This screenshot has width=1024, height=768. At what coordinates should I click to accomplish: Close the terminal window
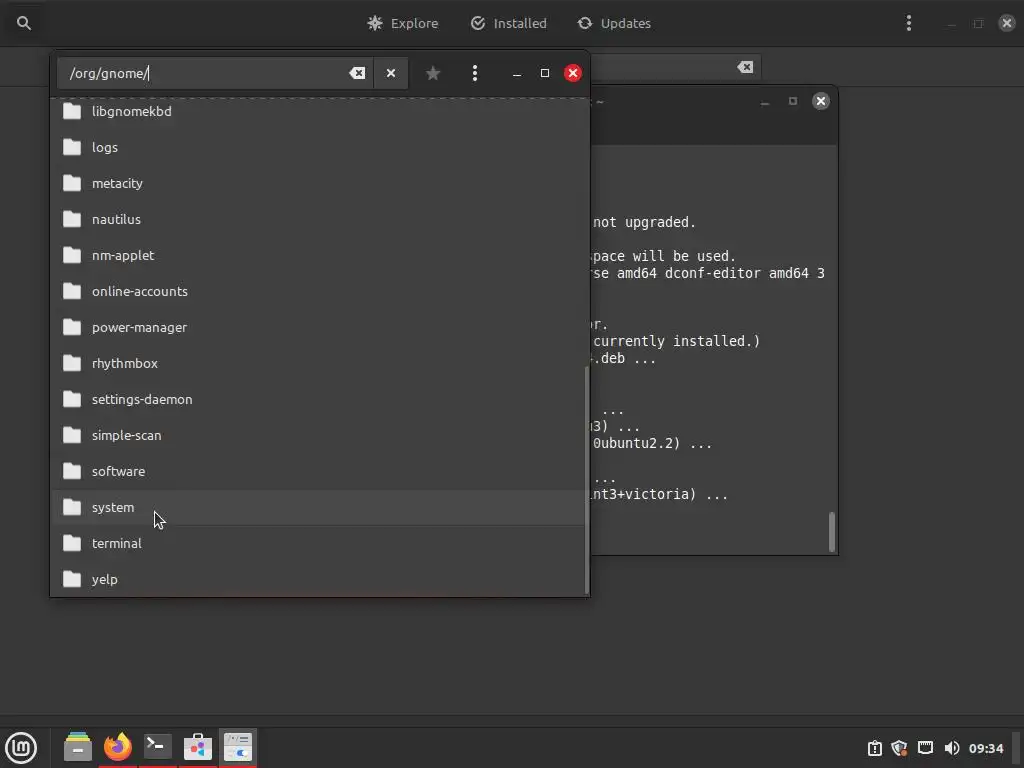point(821,101)
